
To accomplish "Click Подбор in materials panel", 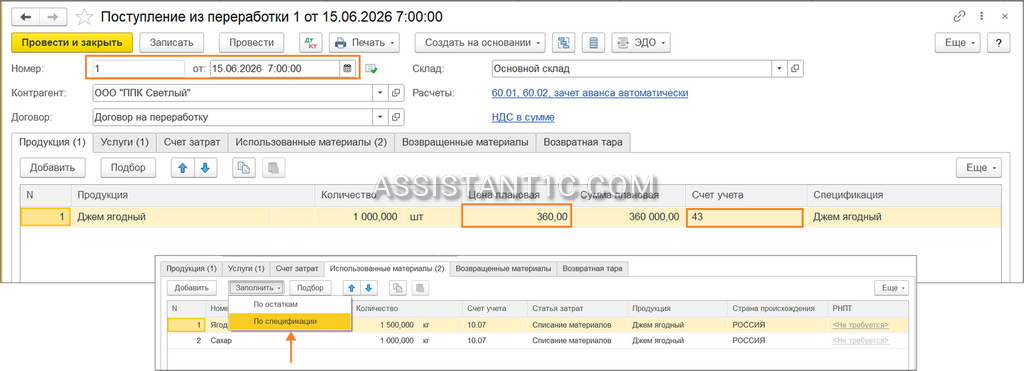I will (311, 287).
